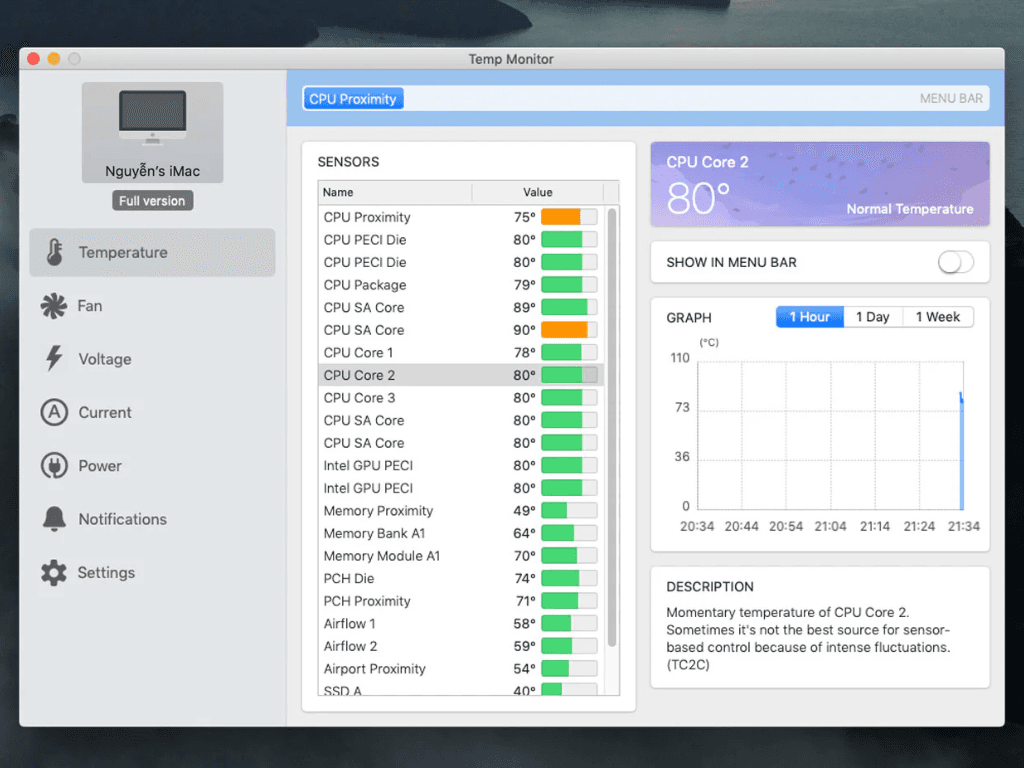Image resolution: width=1024 pixels, height=768 pixels.
Task: Click the Power plug icon
Action: [x=53, y=466]
